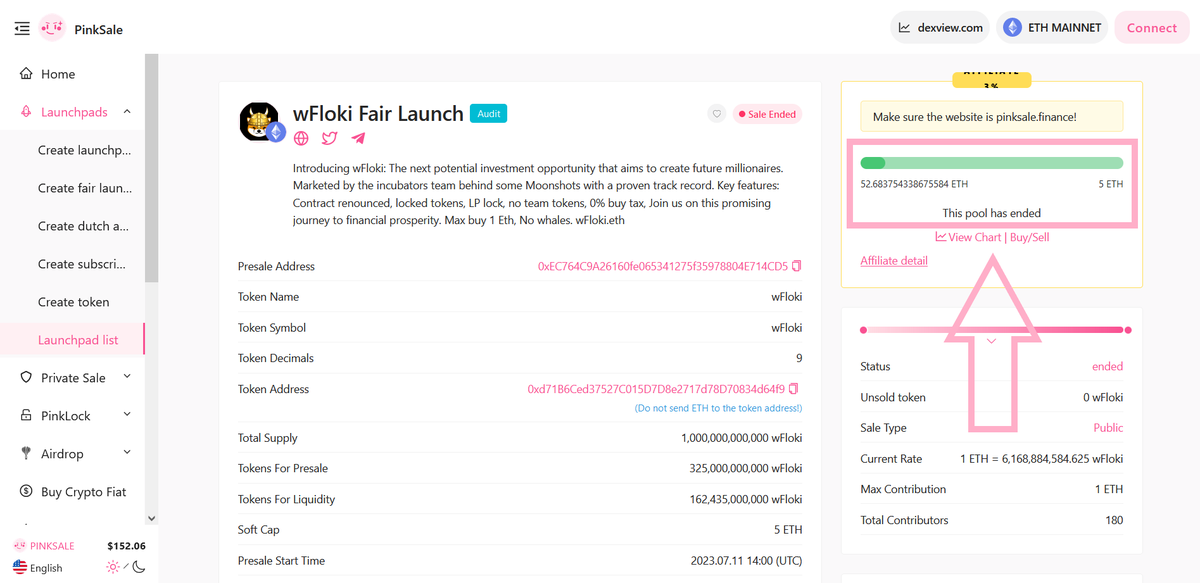This screenshot has width=1200, height=583.
Task: Expand the PinkLock submenu
Action: point(127,415)
